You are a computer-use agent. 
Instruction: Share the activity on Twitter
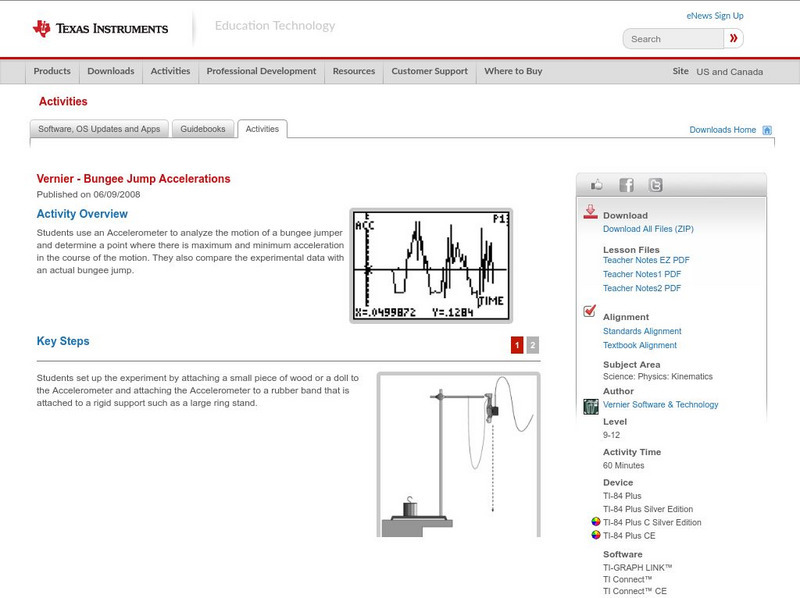point(655,184)
